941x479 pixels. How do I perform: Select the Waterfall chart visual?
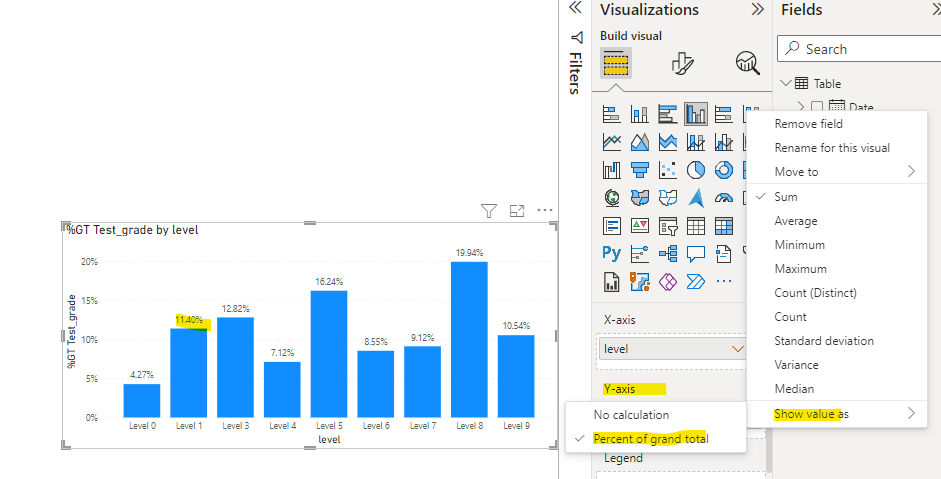tap(612, 170)
